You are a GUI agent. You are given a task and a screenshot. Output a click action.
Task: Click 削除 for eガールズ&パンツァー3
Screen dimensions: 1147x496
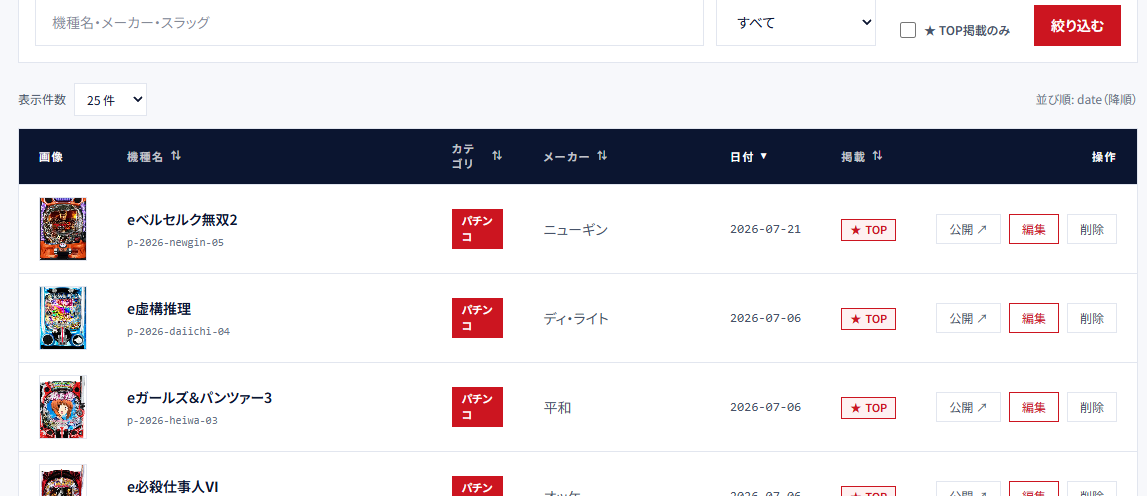click(1091, 407)
